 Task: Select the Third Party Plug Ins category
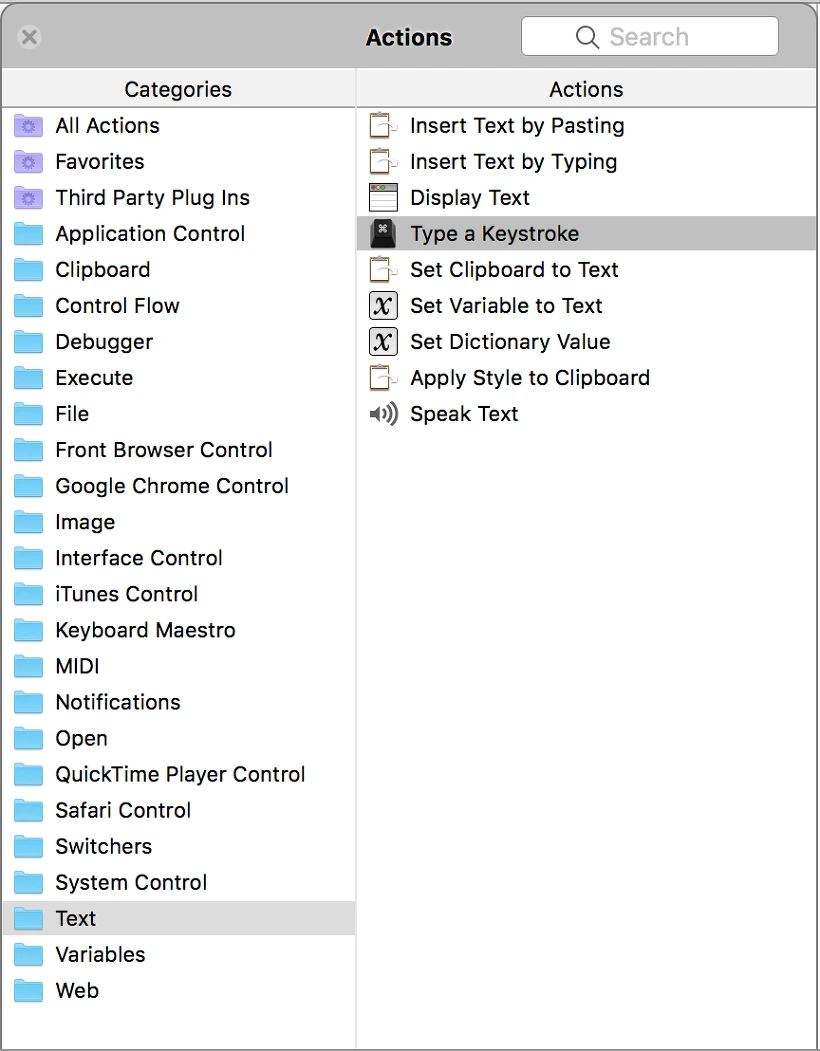coord(178,198)
